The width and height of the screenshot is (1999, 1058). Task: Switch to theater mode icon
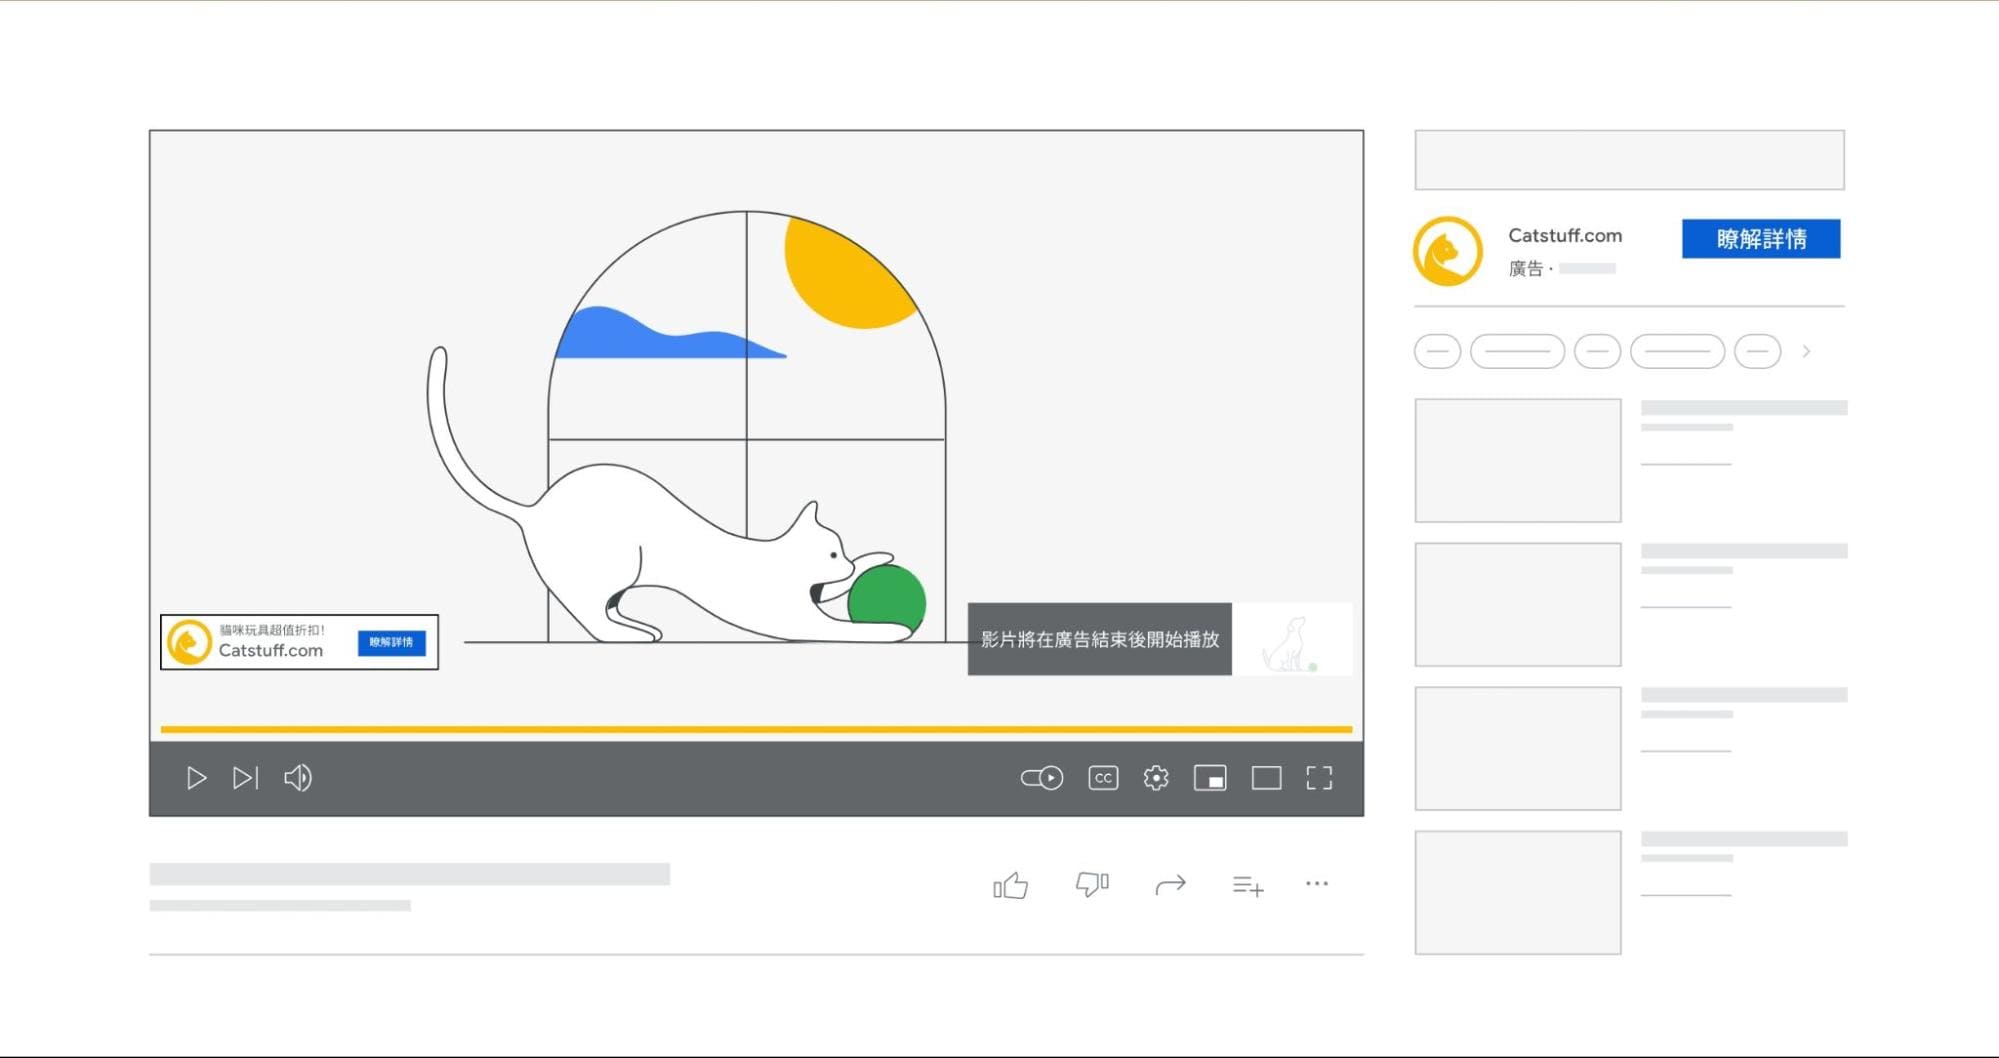pos(1266,777)
